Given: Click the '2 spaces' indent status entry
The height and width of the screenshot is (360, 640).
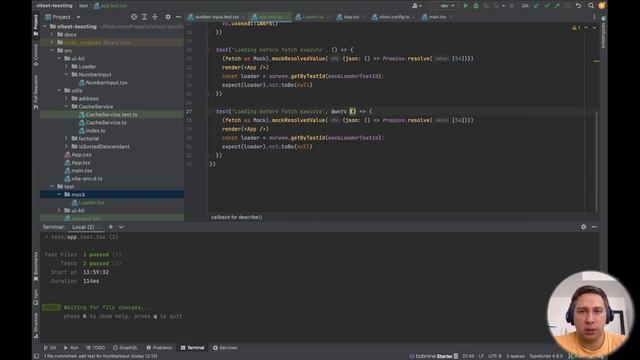Looking at the screenshot, I should coord(516,356).
